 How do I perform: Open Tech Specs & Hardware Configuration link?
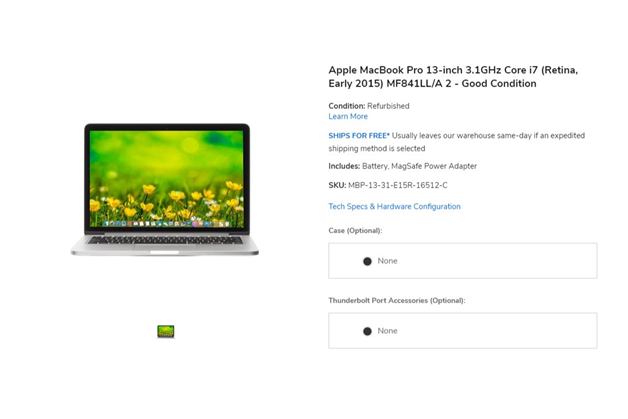coord(395,206)
